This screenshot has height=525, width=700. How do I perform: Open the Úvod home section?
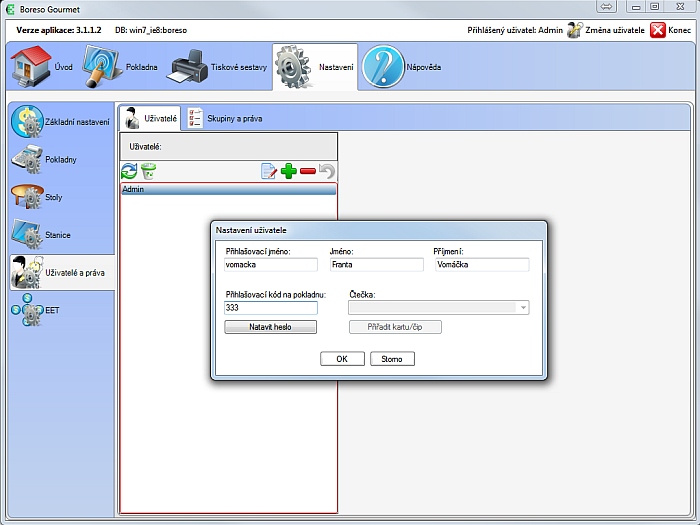point(40,67)
